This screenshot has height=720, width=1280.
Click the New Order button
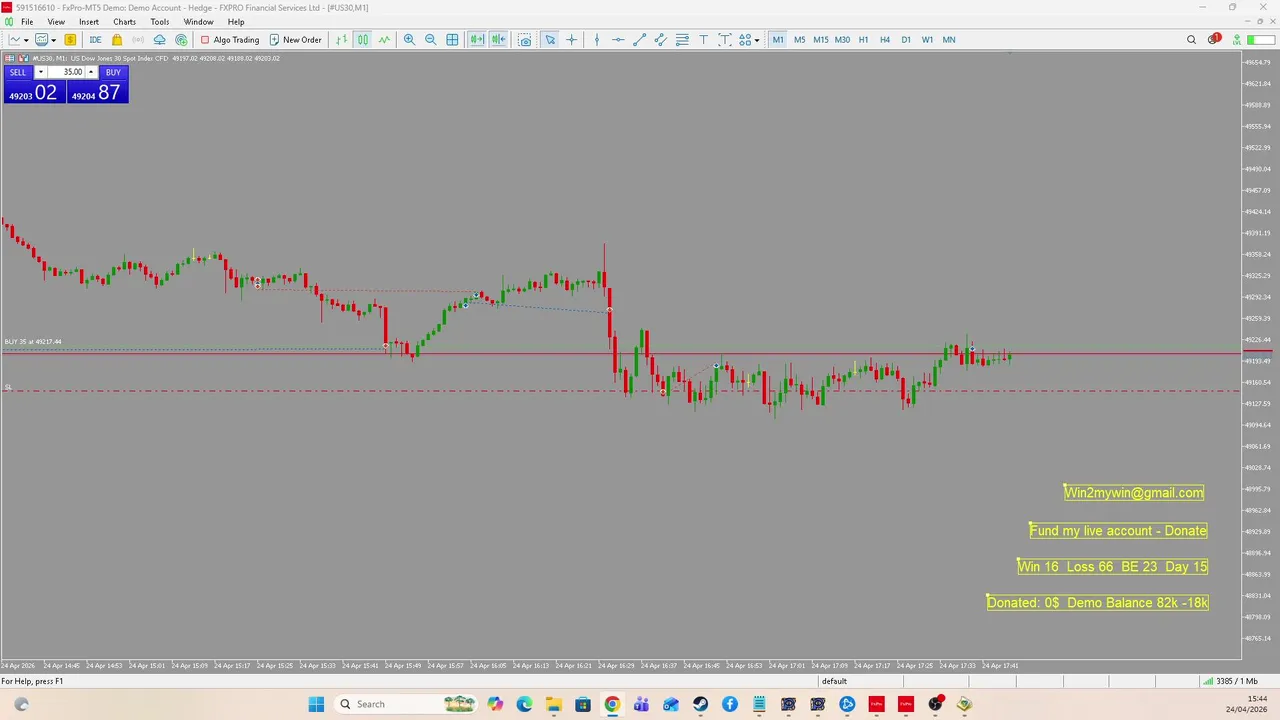coord(295,40)
